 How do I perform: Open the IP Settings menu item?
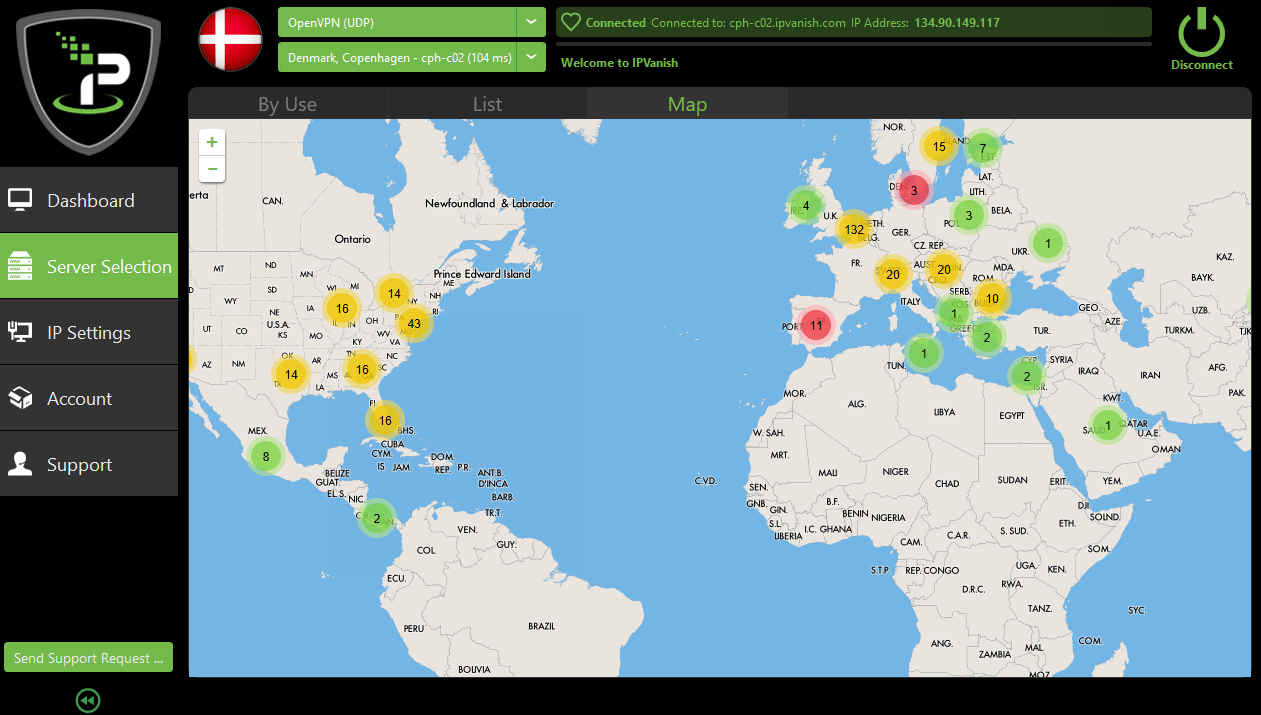click(89, 332)
